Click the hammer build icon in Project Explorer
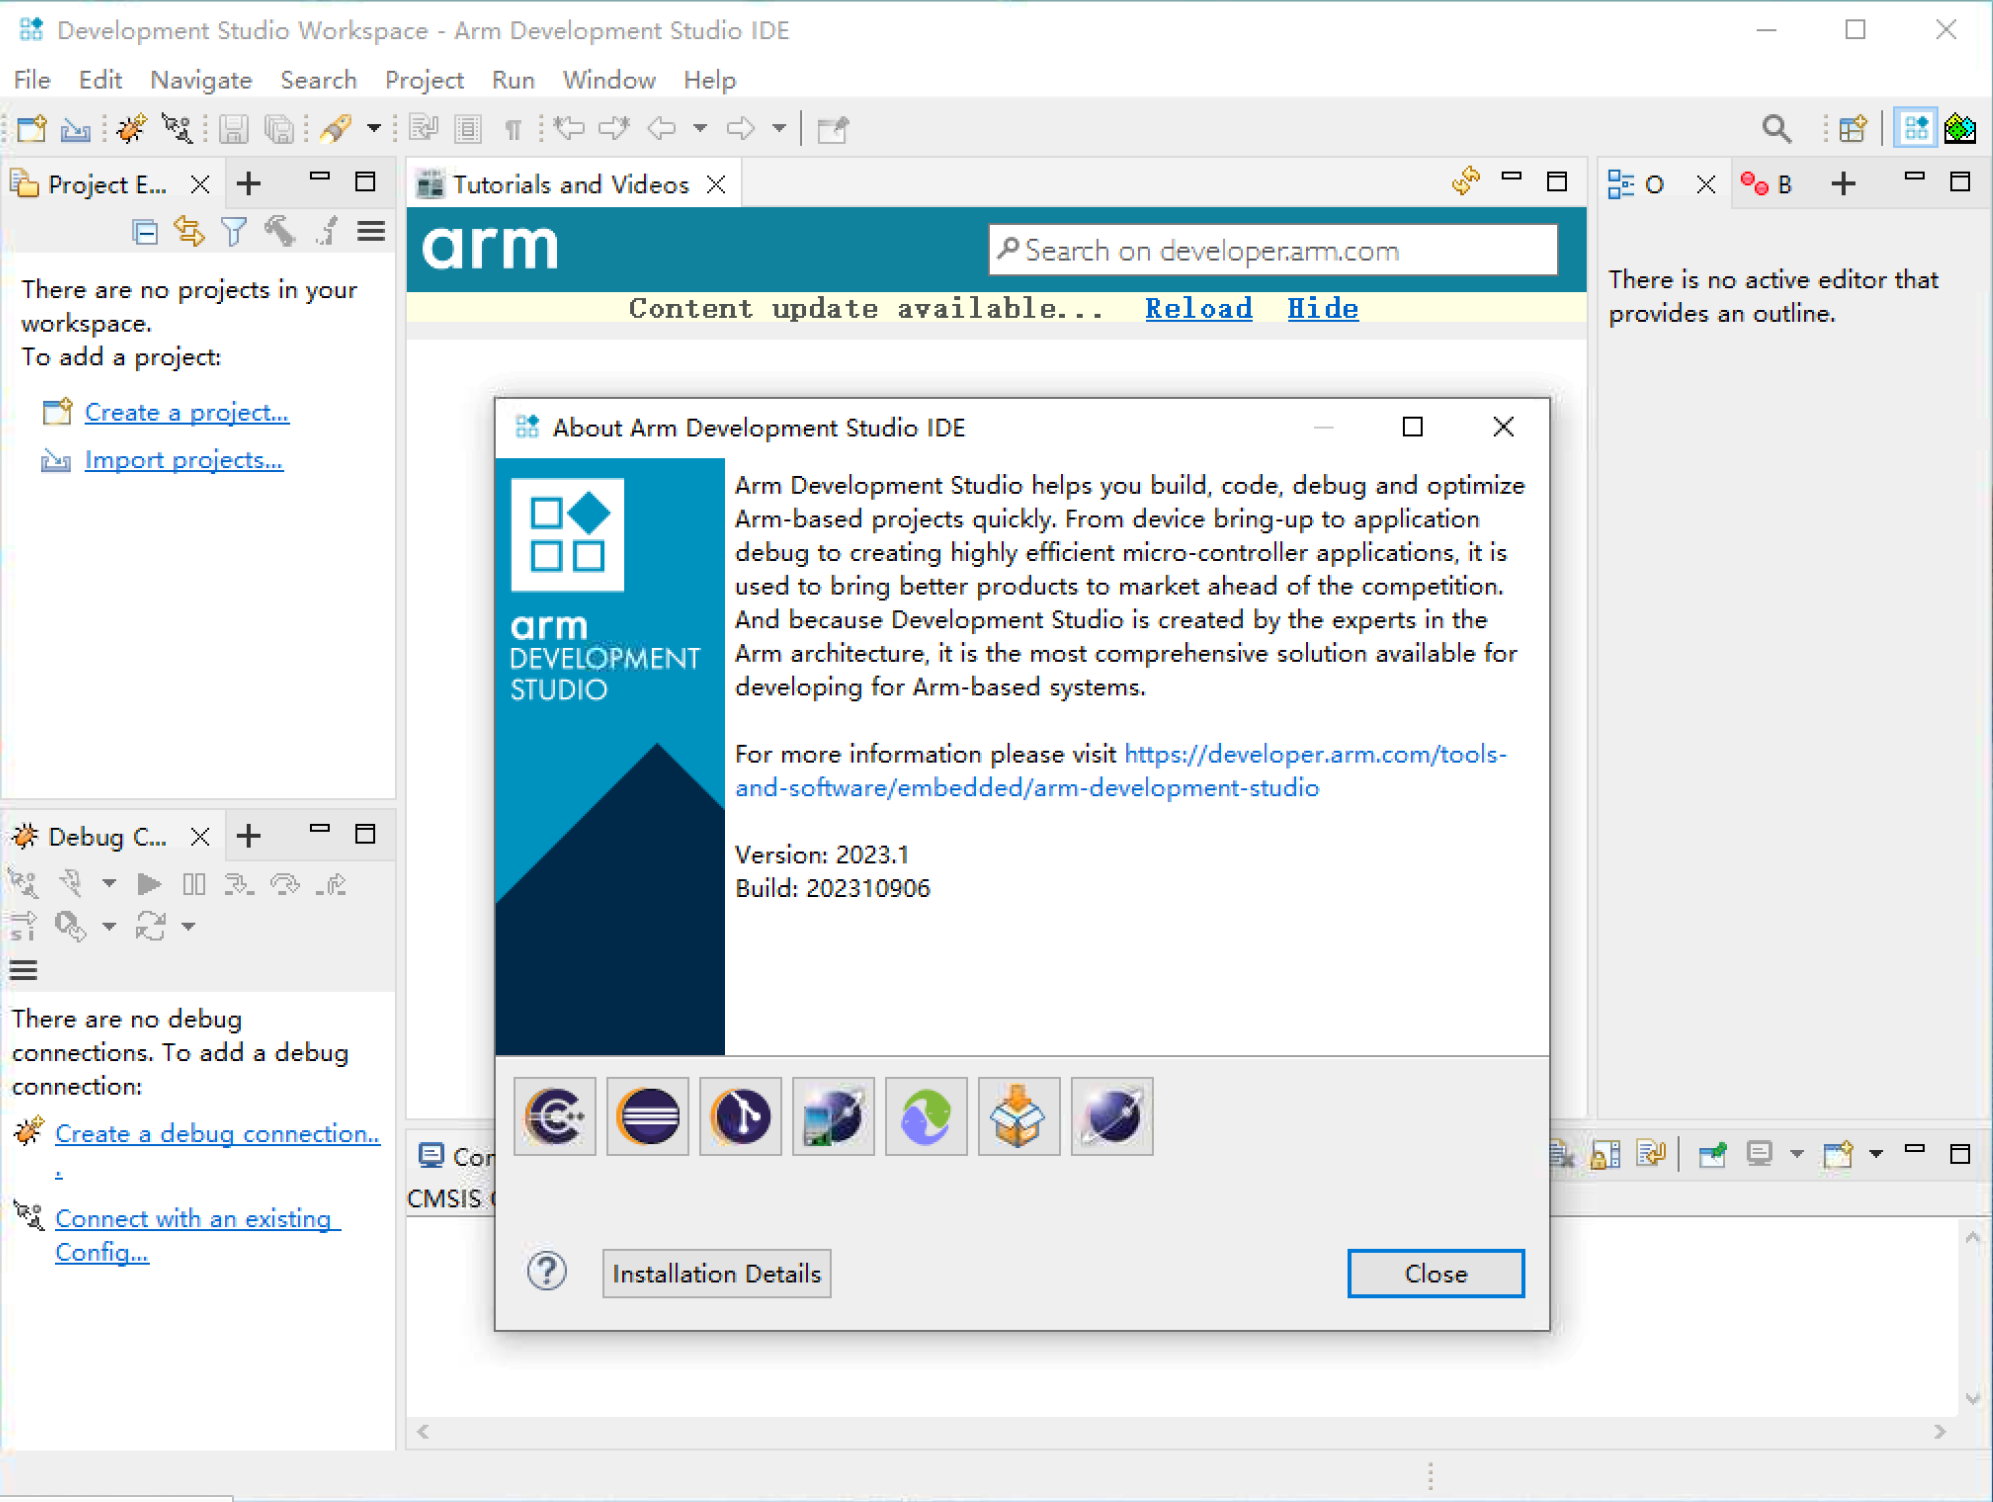The height and width of the screenshot is (1502, 1993). pos(279,232)
